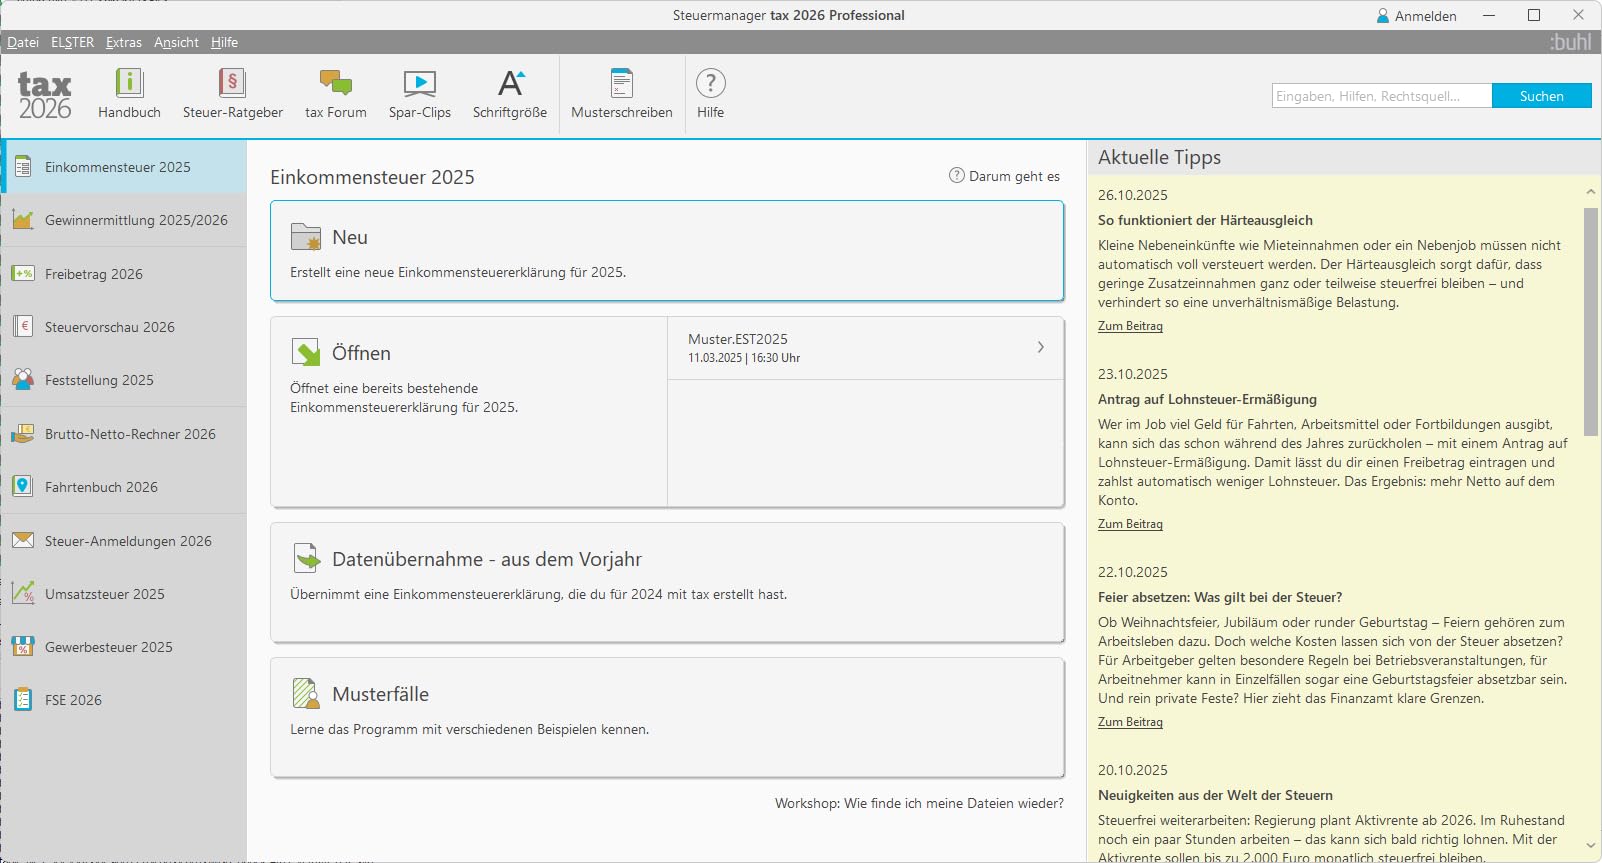Select Freibetrag 2026 label in sidebar

(x=94, y=274)
